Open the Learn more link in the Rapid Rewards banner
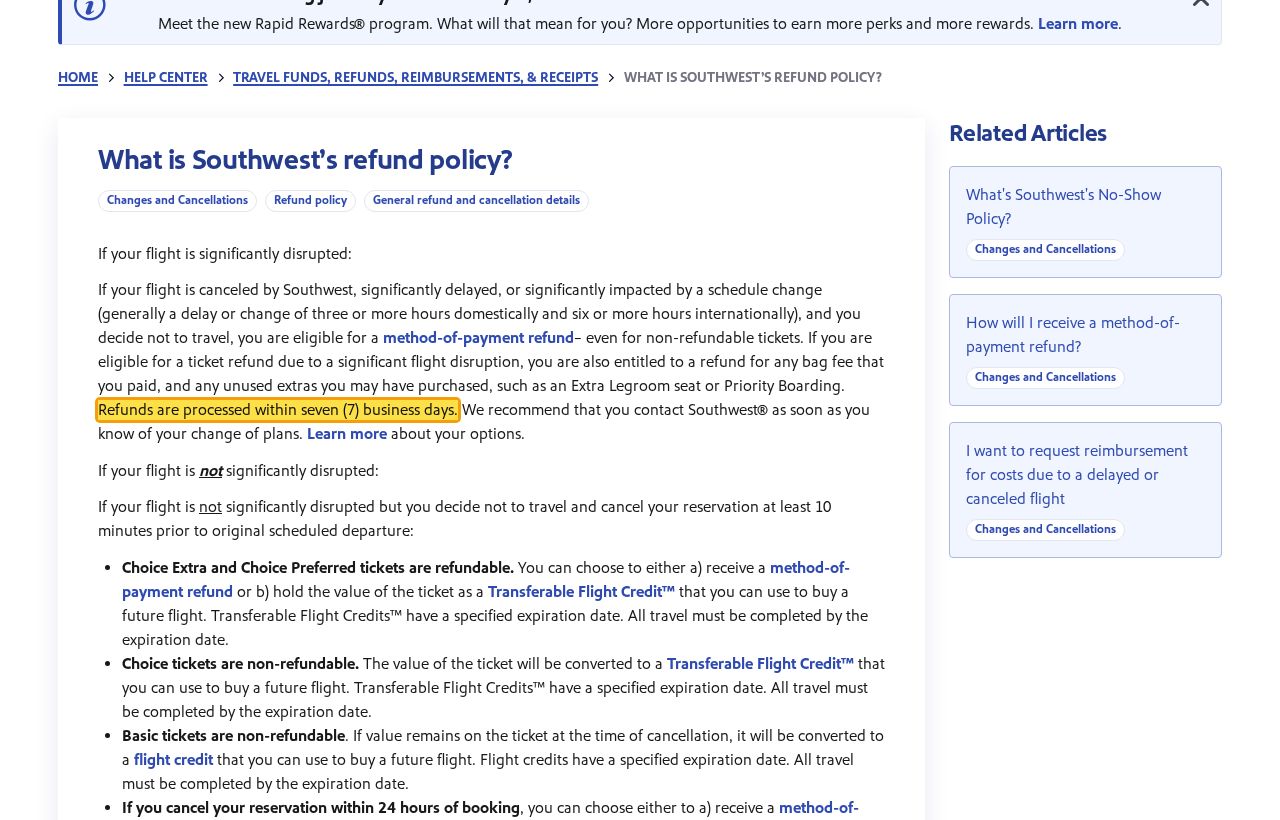 (1078, 24)
